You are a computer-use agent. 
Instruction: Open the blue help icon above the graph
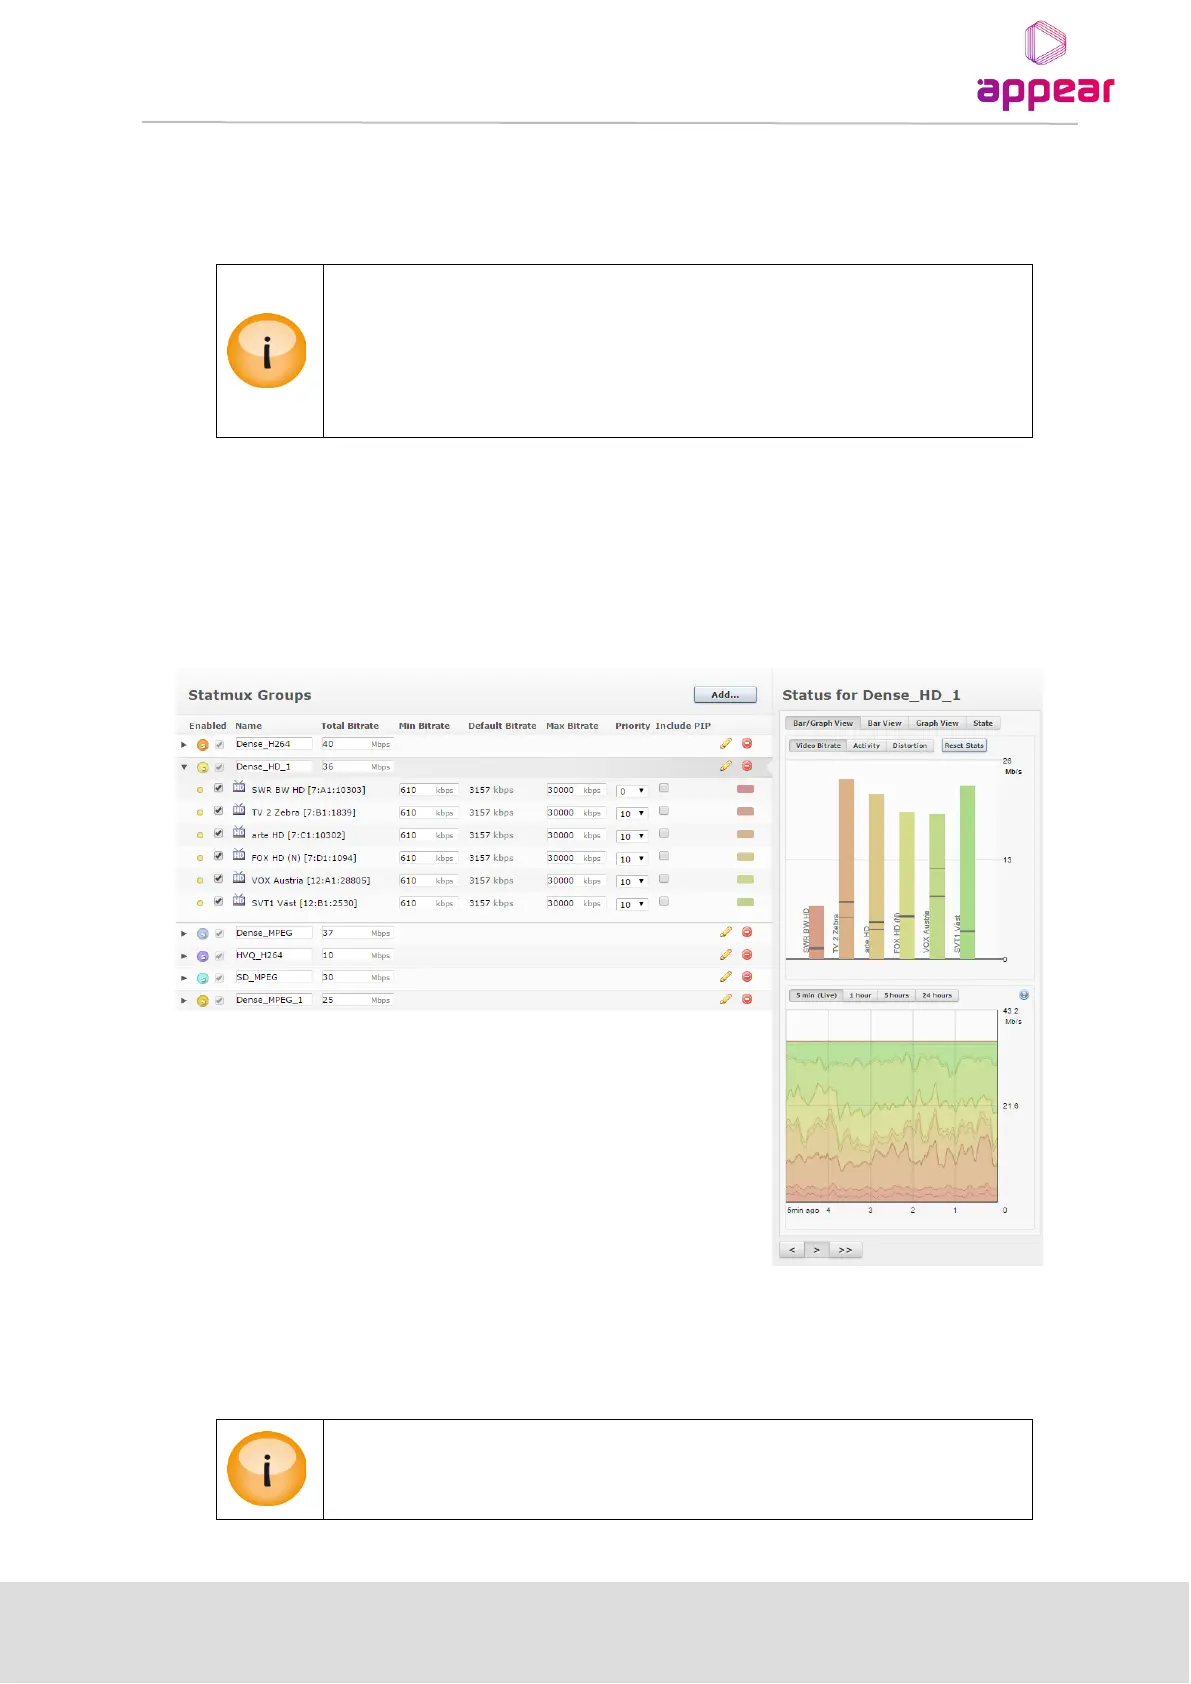[1024, 995]
